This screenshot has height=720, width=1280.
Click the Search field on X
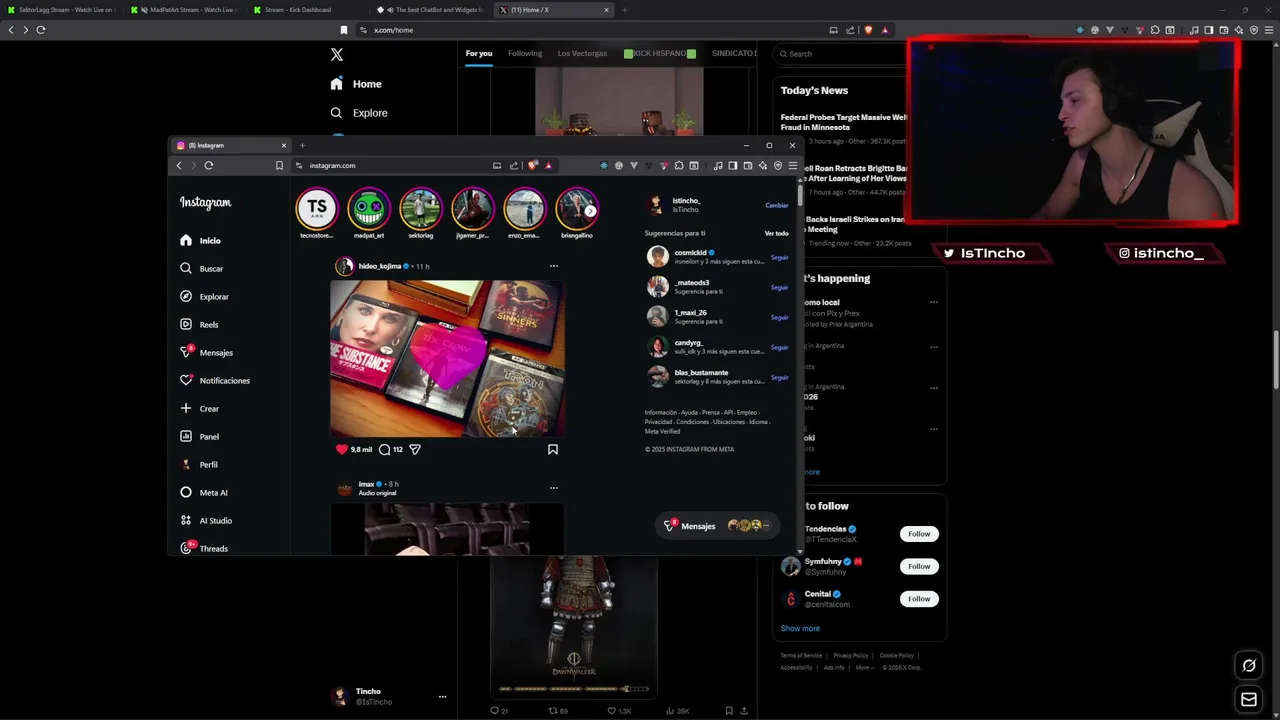[842, 54]
